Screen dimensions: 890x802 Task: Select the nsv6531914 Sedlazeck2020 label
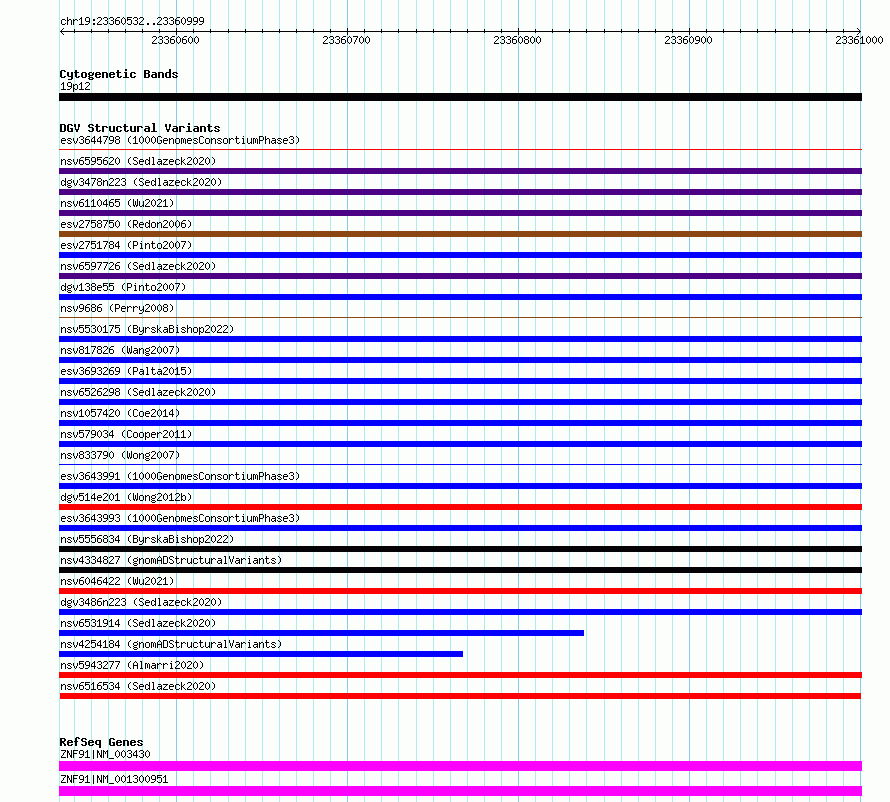click(138, 623)
